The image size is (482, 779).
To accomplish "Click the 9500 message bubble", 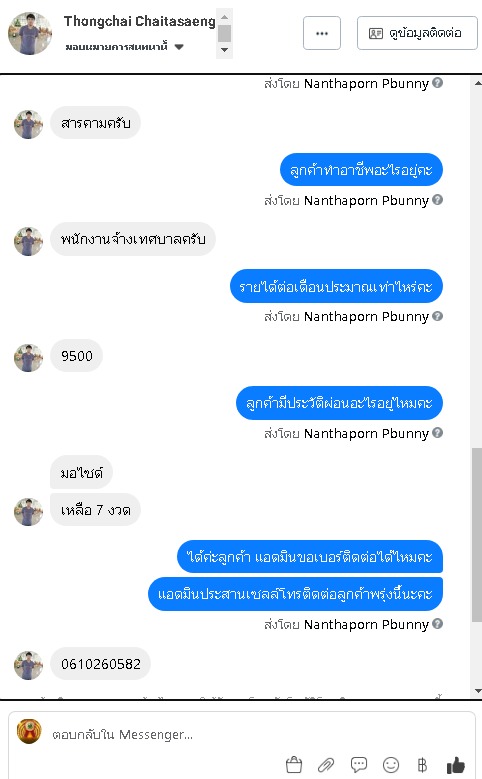I will pyautogui.click(x=77, y=356).
